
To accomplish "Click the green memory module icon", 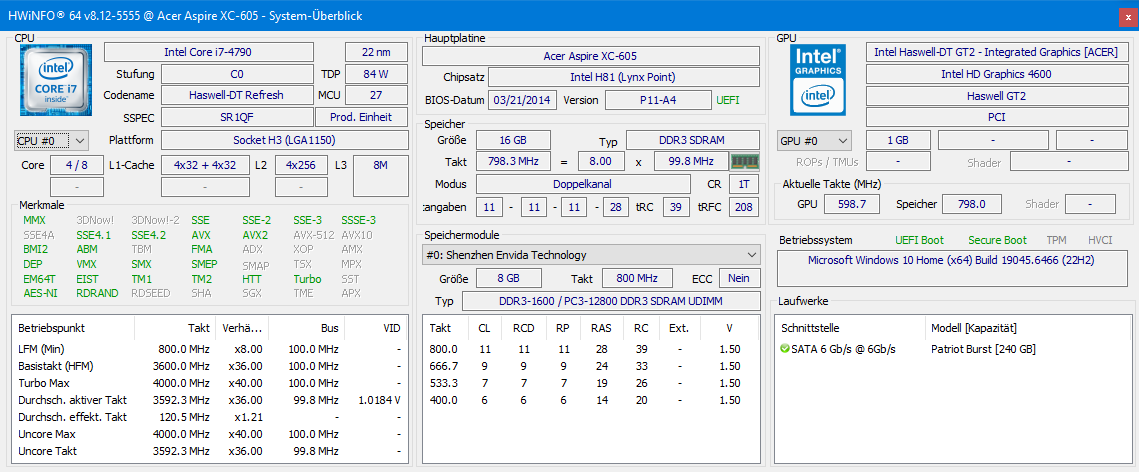I will coord(745,161).
